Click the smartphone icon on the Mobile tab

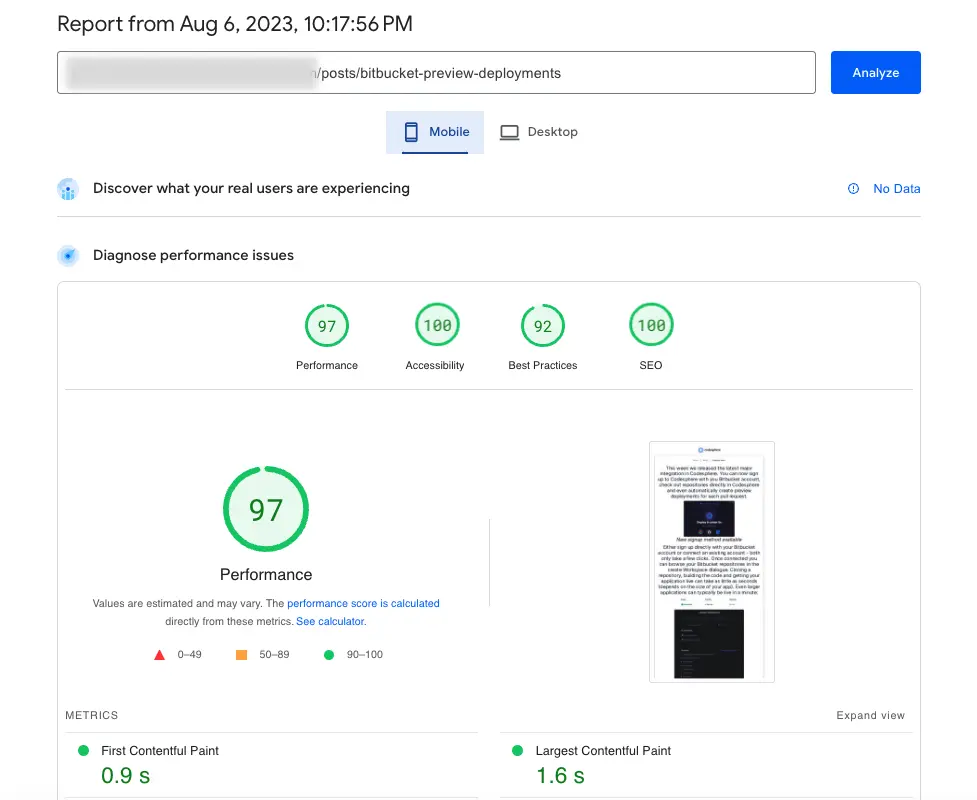[410, 131]
